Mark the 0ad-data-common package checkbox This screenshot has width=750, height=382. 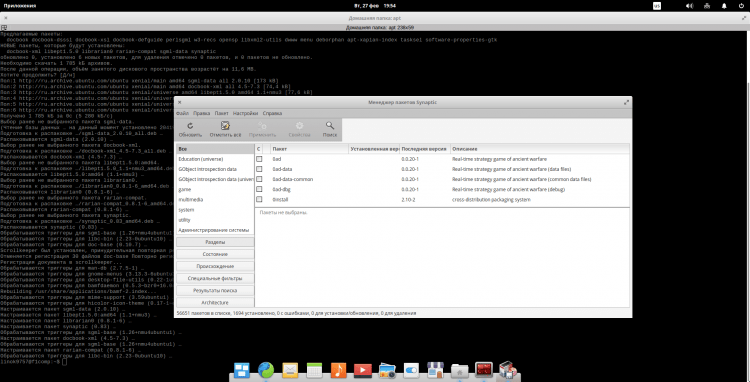point(259,179)
